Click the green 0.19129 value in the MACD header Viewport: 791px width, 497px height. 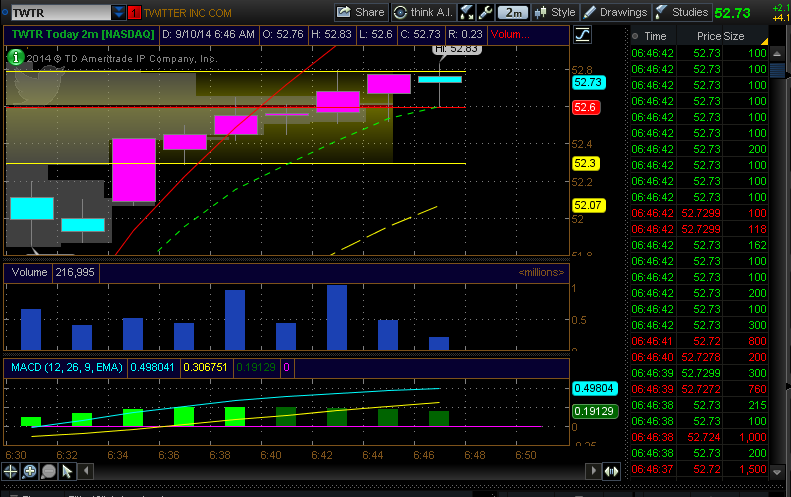tap(256, 367)
